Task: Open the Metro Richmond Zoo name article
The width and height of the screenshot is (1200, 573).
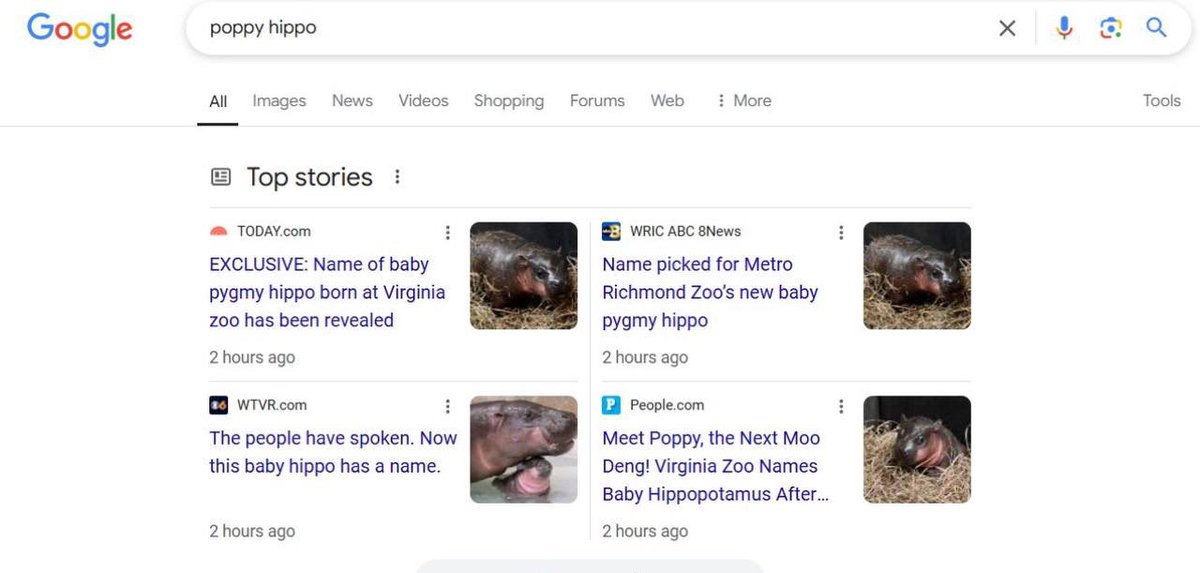Action: click(710, 292)
